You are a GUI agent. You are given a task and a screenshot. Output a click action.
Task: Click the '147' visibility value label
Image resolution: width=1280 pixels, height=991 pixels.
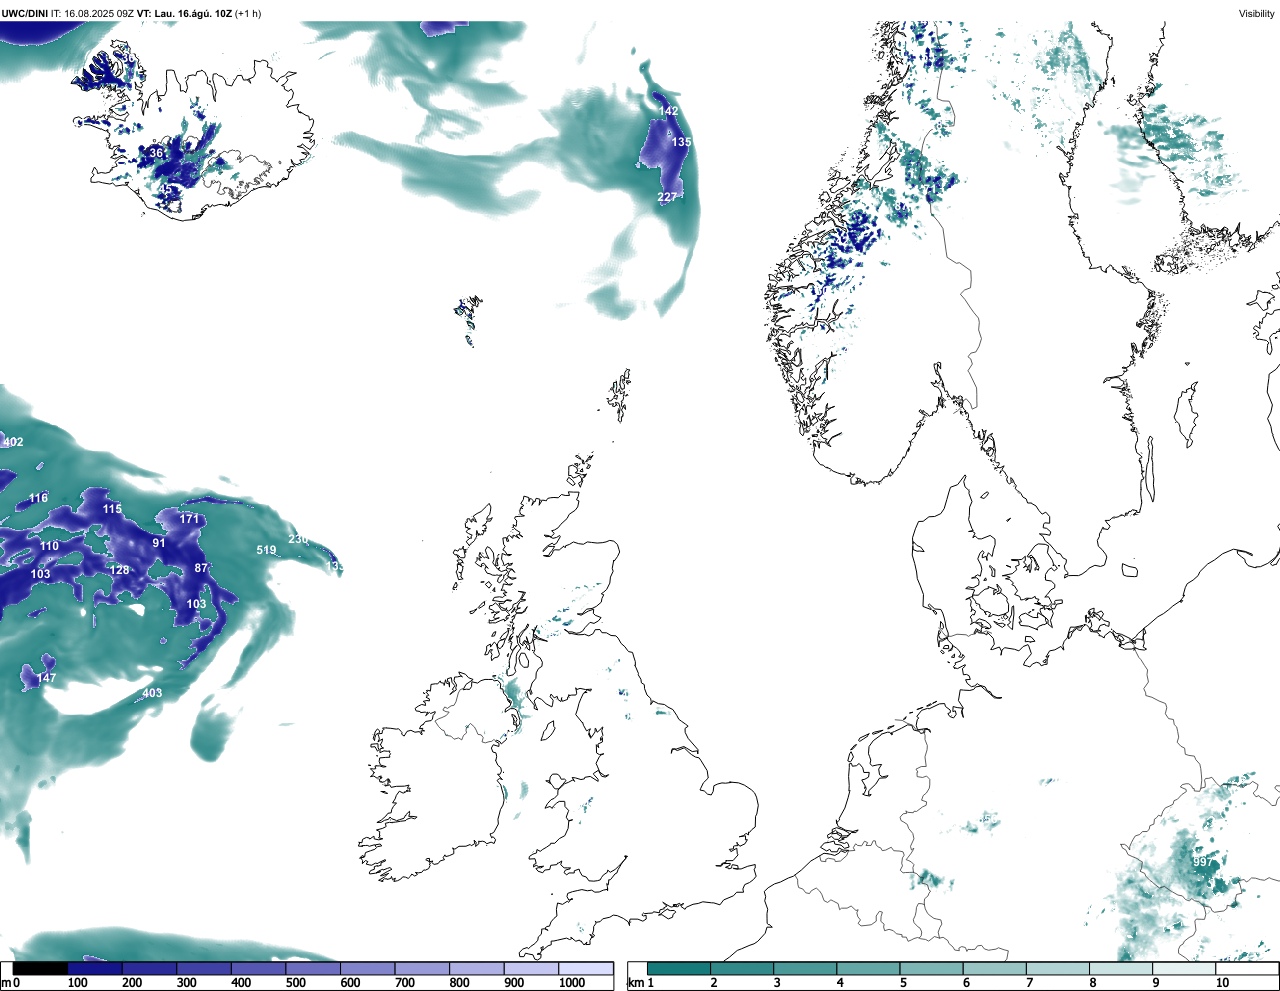point(46,678)
